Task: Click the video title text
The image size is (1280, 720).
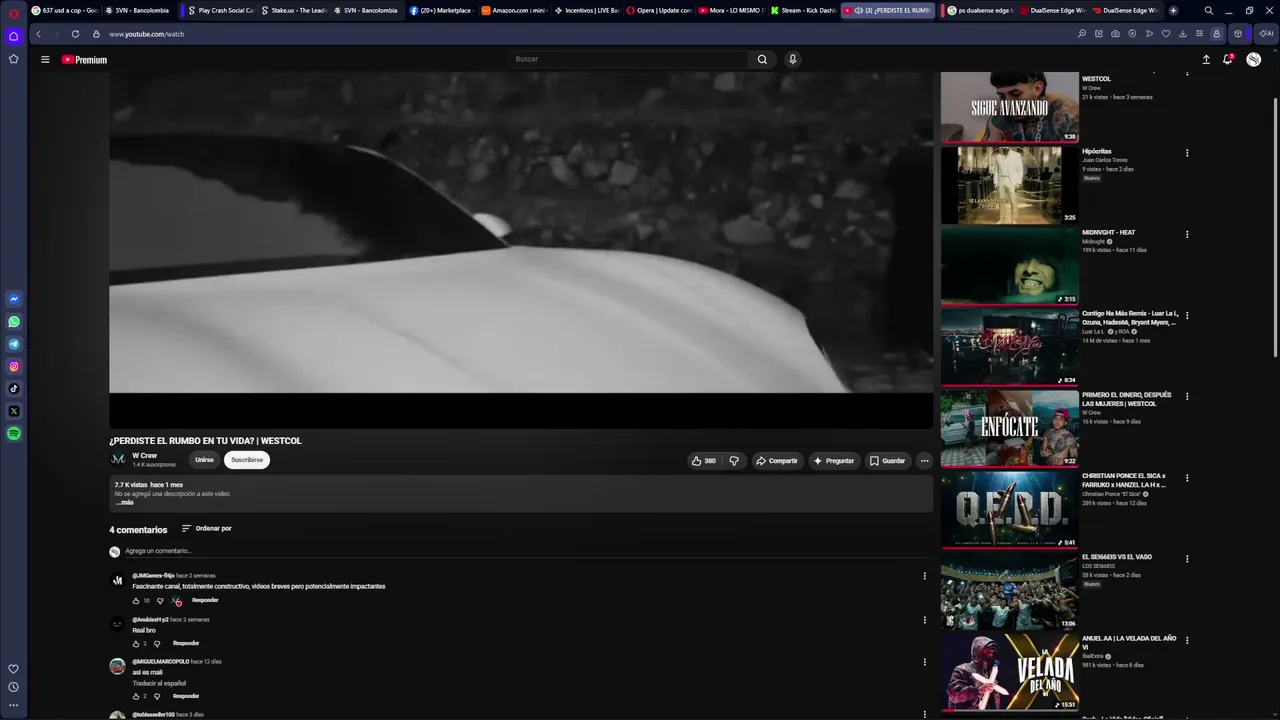Action: tap(205, 441)
